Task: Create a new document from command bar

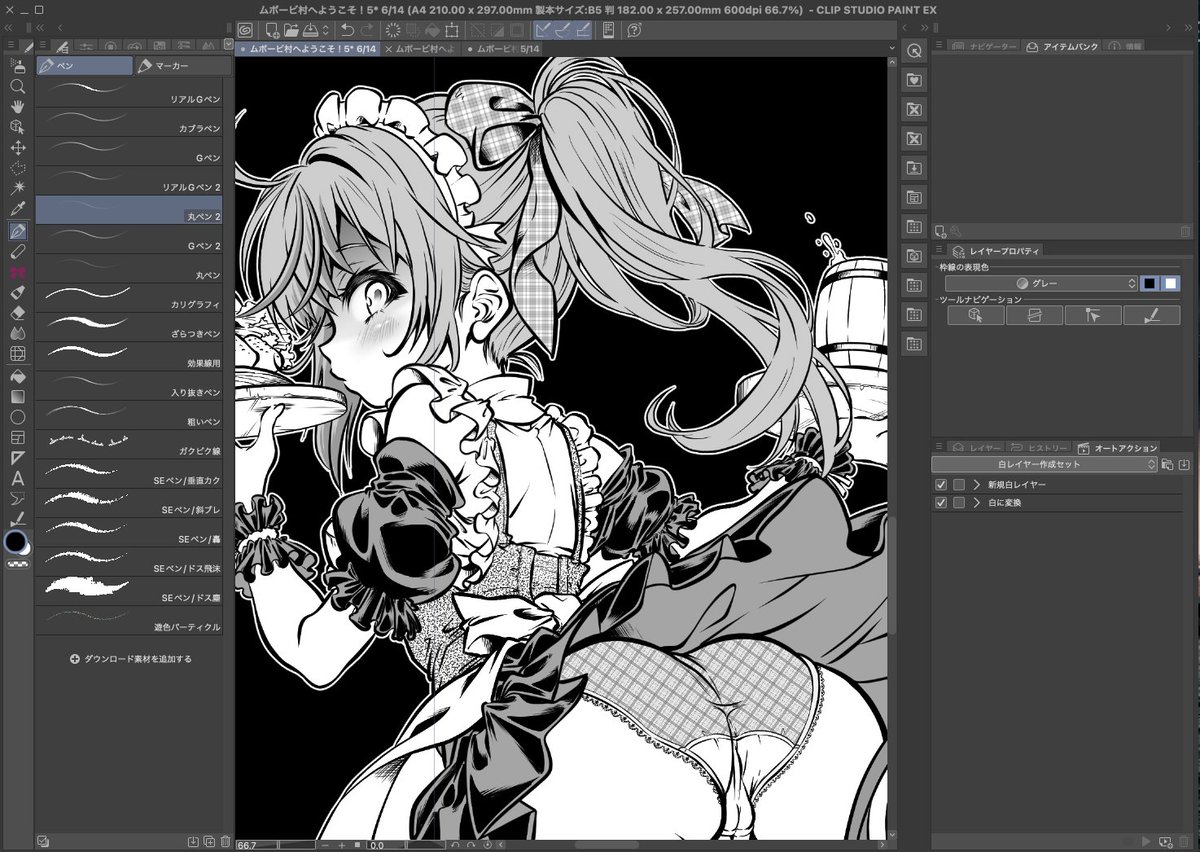Action: 271,29
